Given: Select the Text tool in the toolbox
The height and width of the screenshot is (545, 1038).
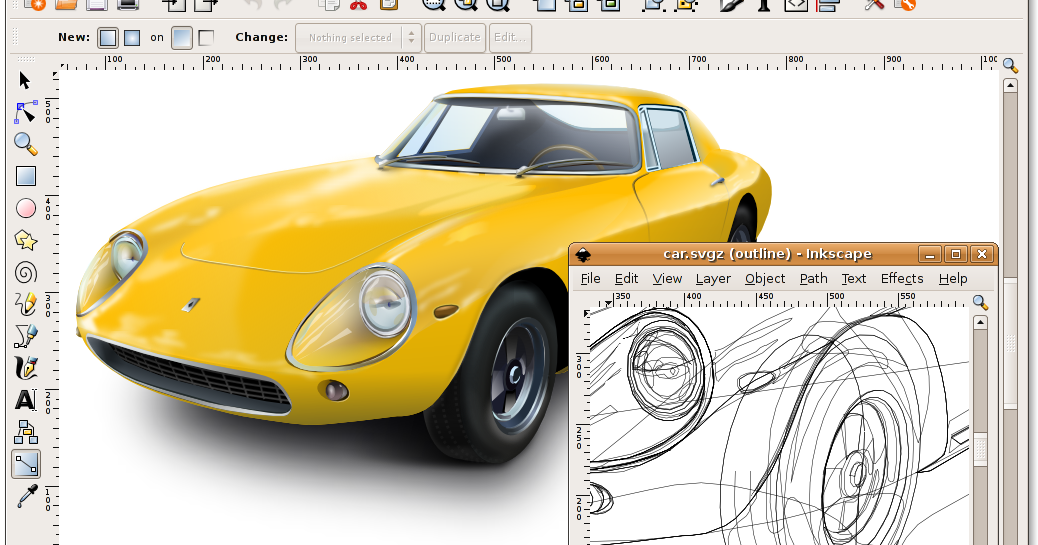Looking at the screenshot, I should [x=26, y=400].
